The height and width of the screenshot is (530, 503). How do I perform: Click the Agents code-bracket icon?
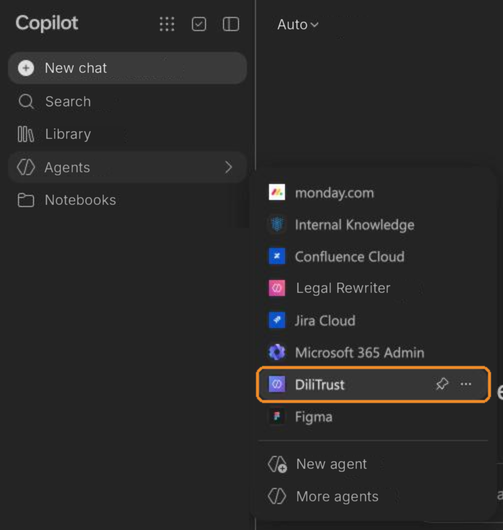tap(26, 167)
